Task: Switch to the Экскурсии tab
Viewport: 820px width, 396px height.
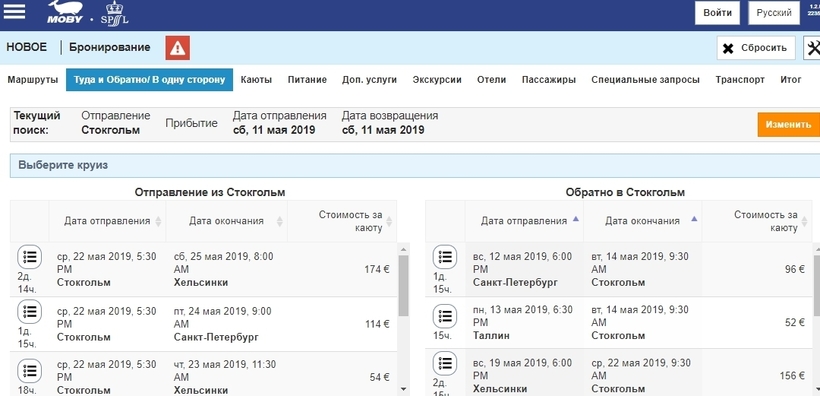Action: (437, 80)
